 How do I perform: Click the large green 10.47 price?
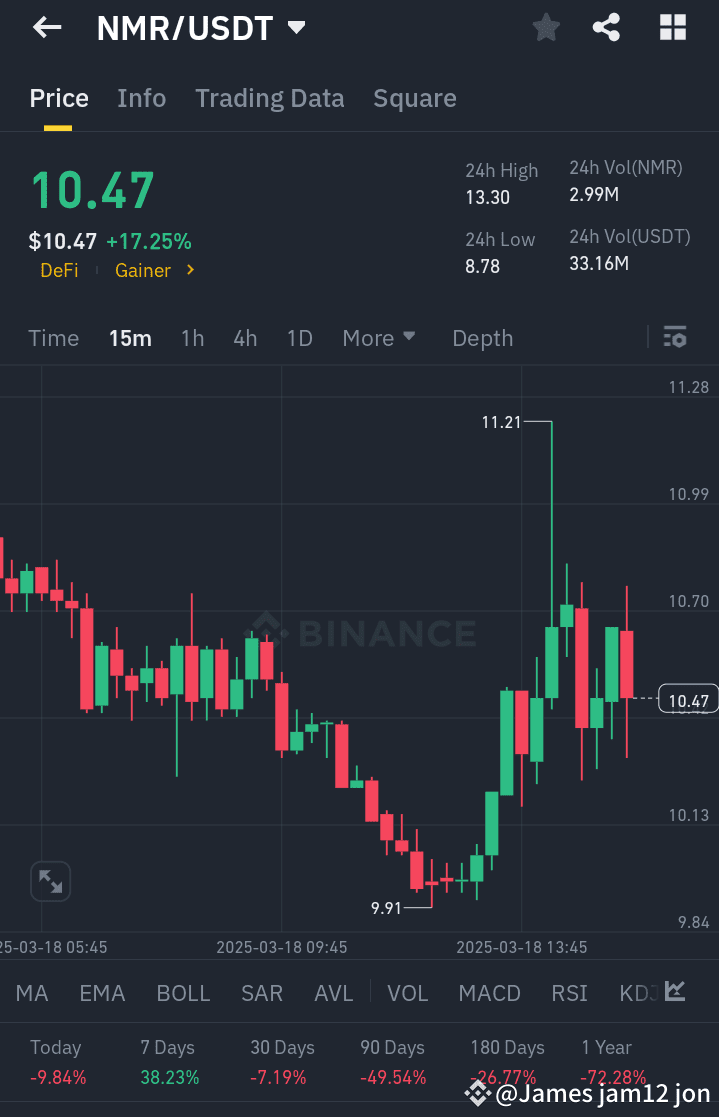coord(93,191)
